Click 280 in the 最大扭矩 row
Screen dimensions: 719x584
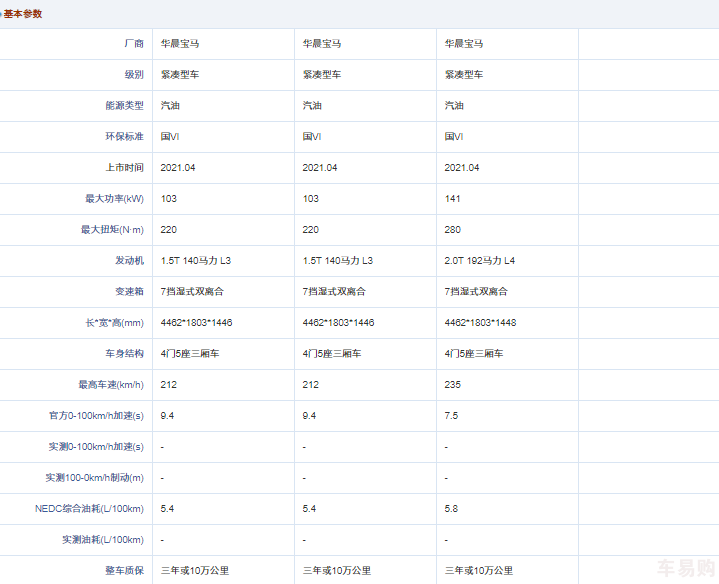[452, 229]
